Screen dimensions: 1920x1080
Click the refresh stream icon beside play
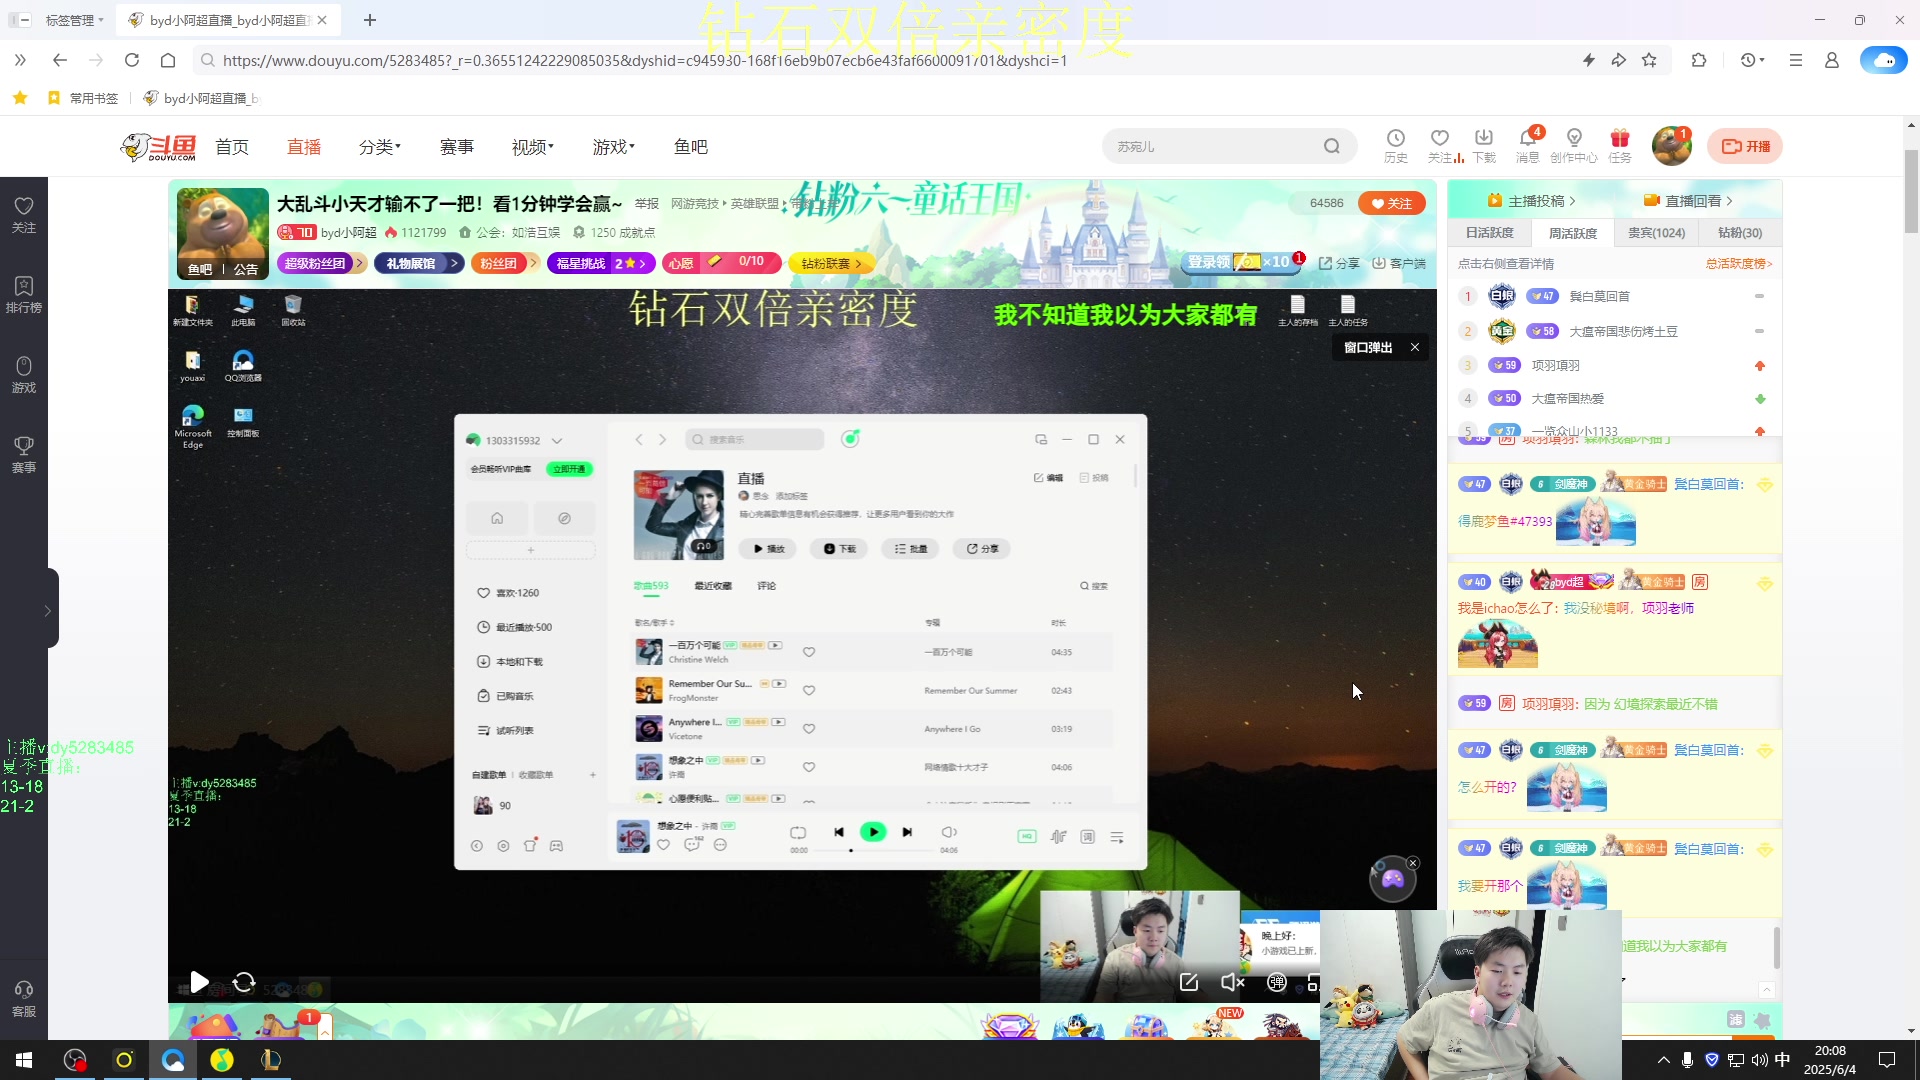(244, 982)
